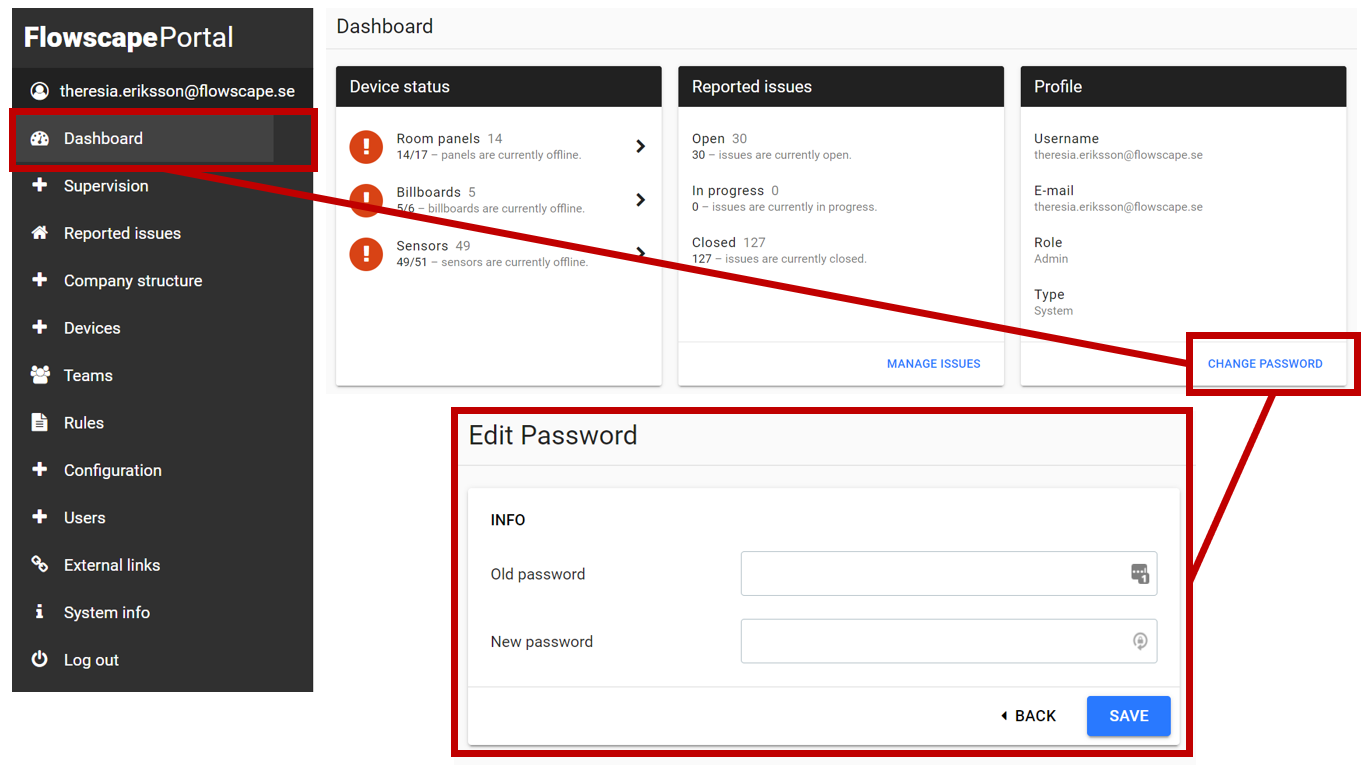Click the Rules document icon
1366x772 pixels.
coord(40,422)
